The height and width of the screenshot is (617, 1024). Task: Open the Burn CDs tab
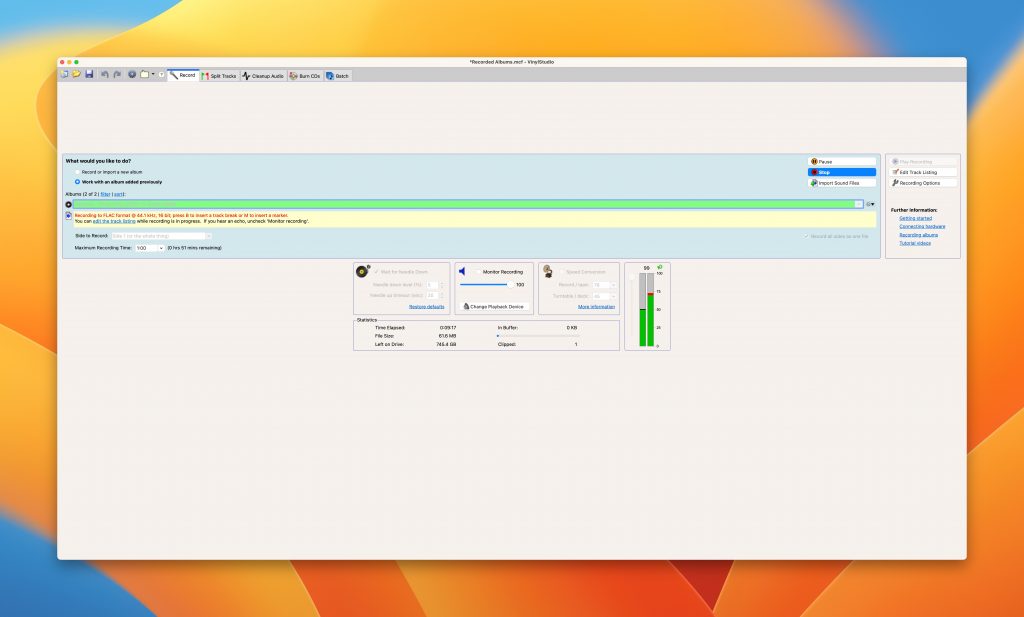pyautogui.click(x=305, y=76)
